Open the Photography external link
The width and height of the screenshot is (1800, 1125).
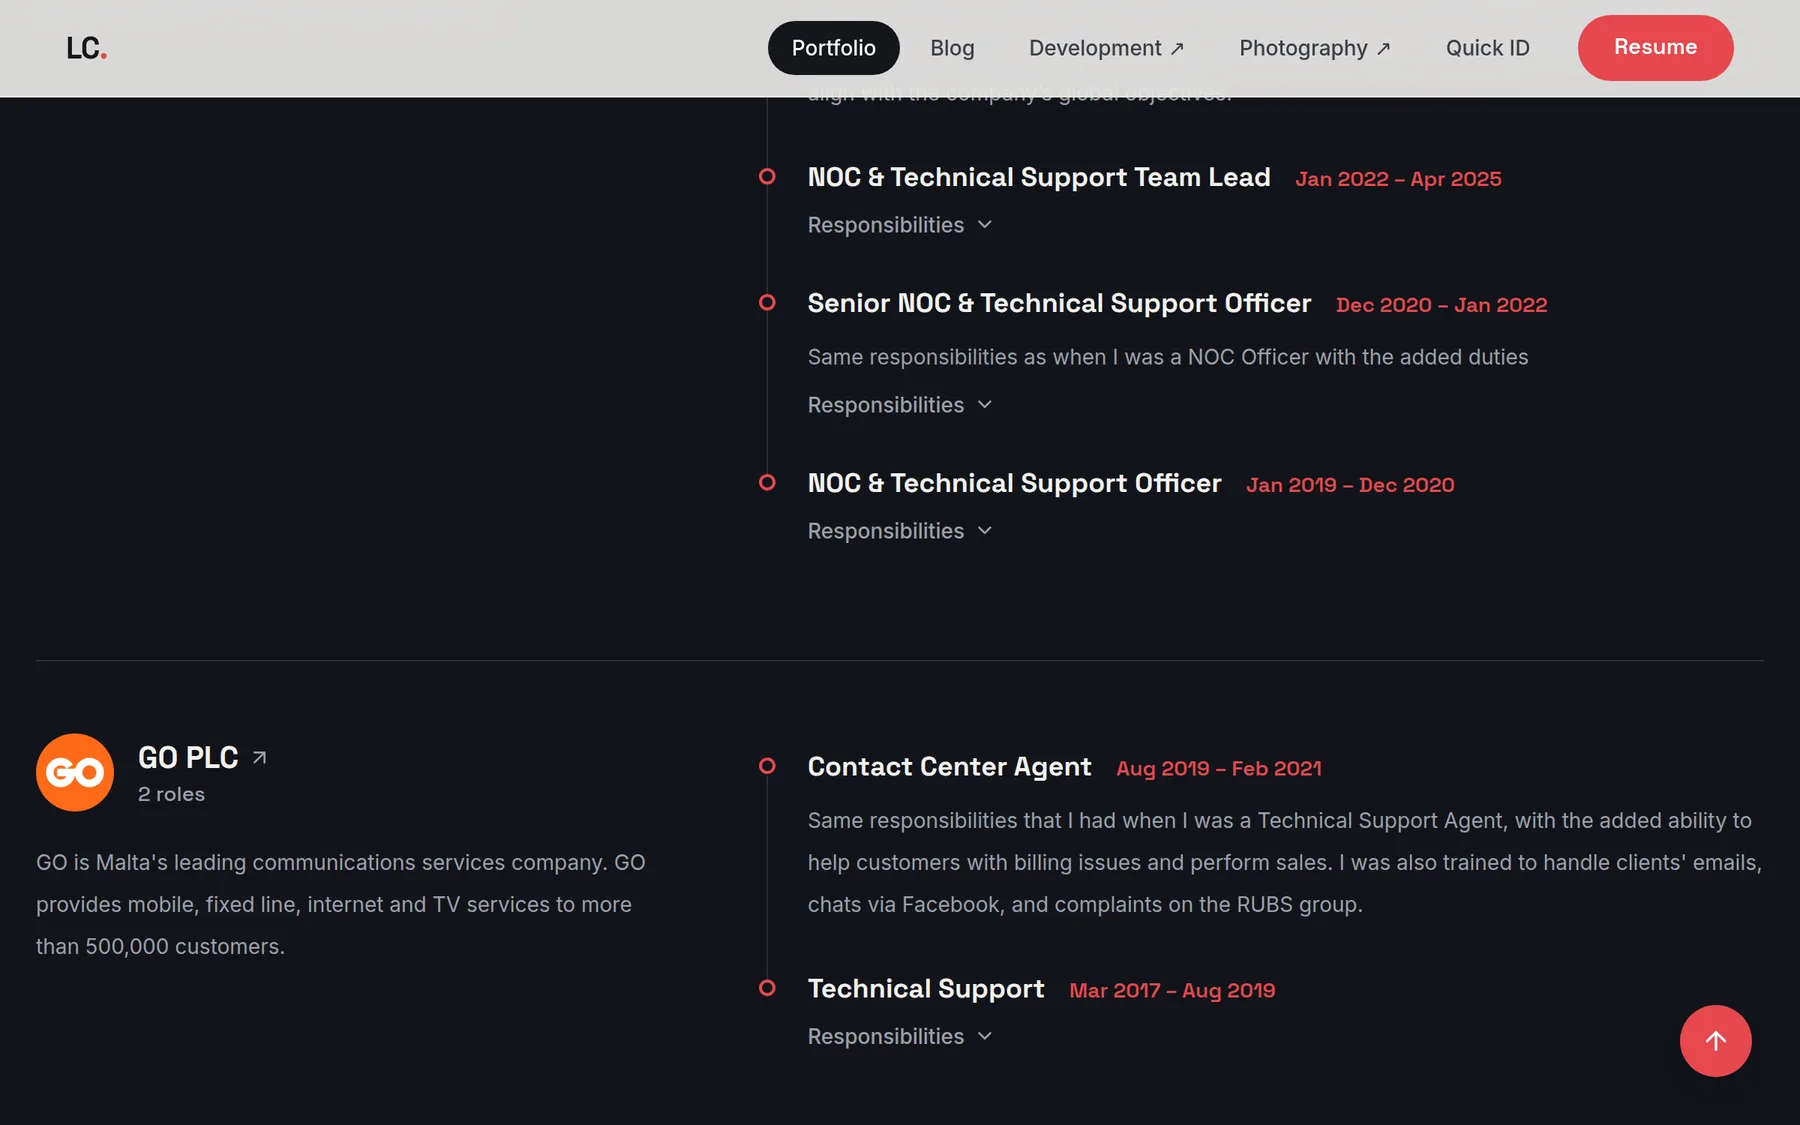(x=1315, y=48)
